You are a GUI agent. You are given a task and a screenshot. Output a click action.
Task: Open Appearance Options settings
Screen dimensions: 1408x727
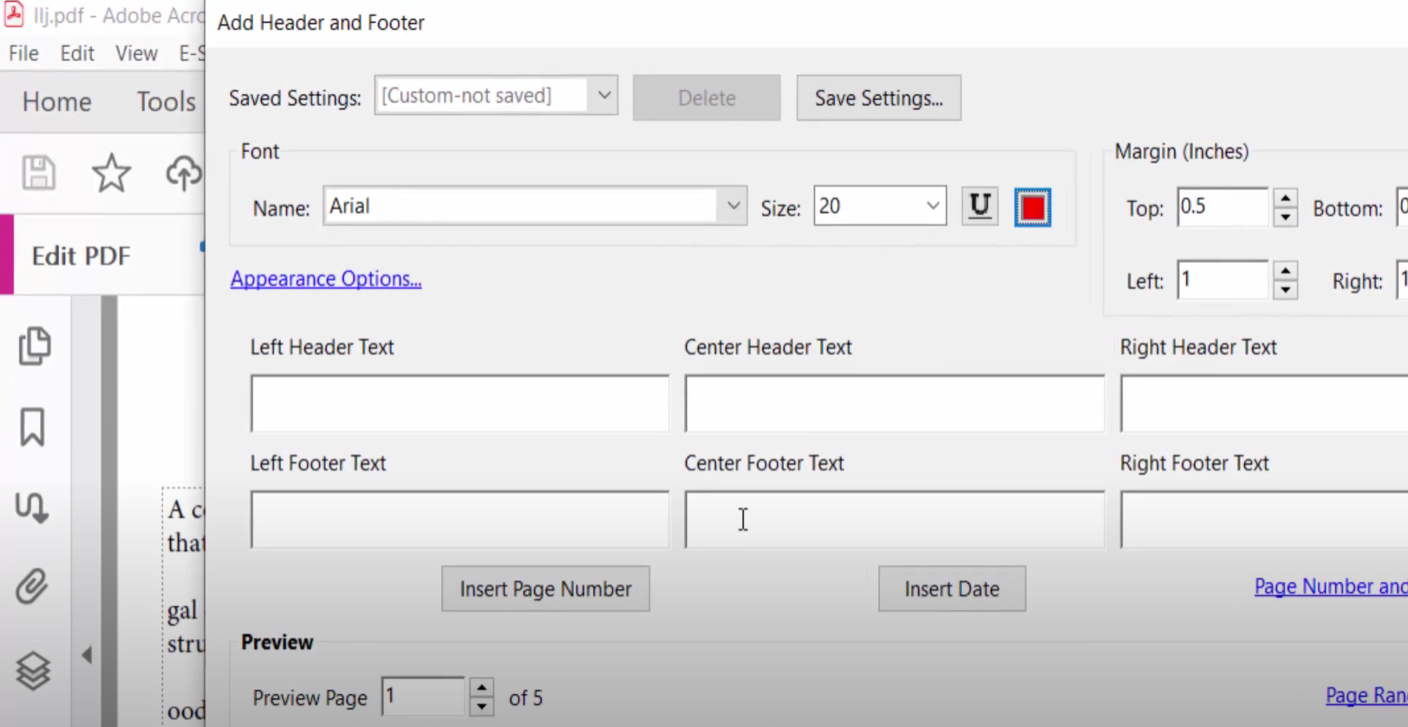tap(325, 278)
